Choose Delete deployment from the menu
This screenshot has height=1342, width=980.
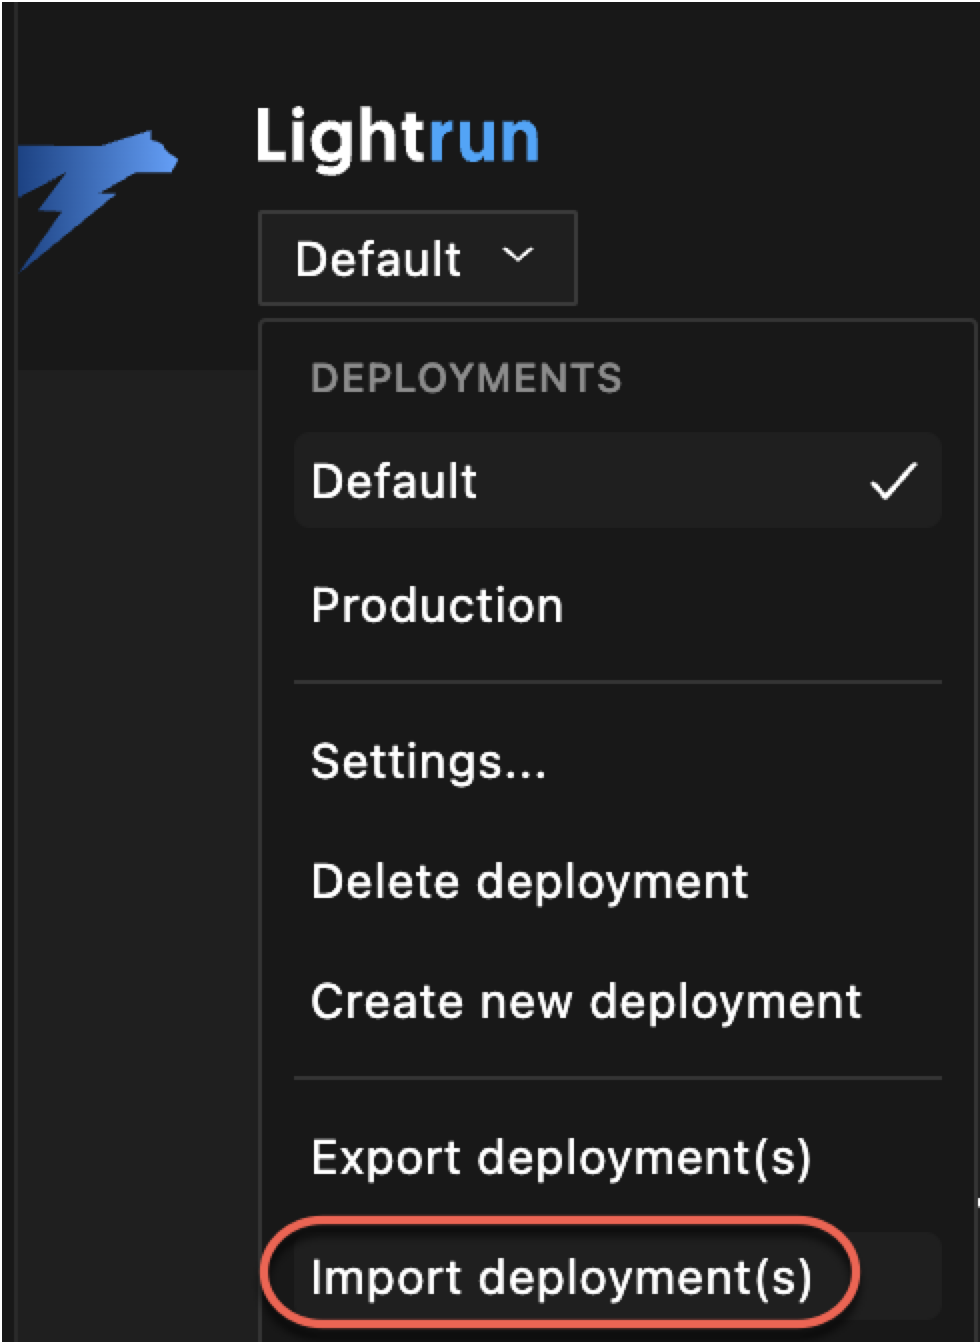[529, 882]
